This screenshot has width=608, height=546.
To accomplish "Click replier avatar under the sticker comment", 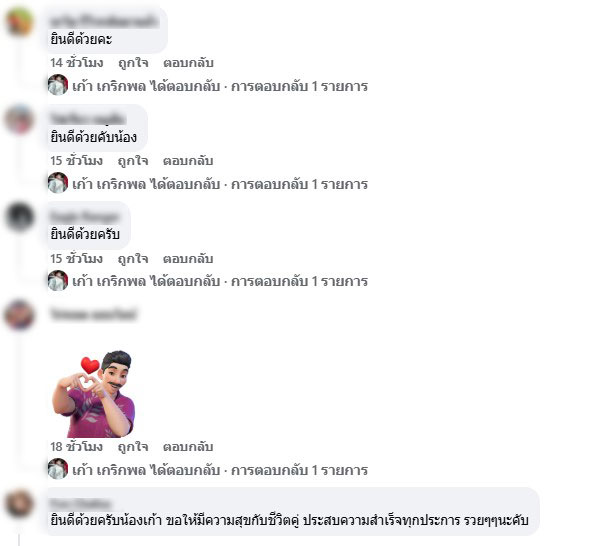I will pos(58,469).
